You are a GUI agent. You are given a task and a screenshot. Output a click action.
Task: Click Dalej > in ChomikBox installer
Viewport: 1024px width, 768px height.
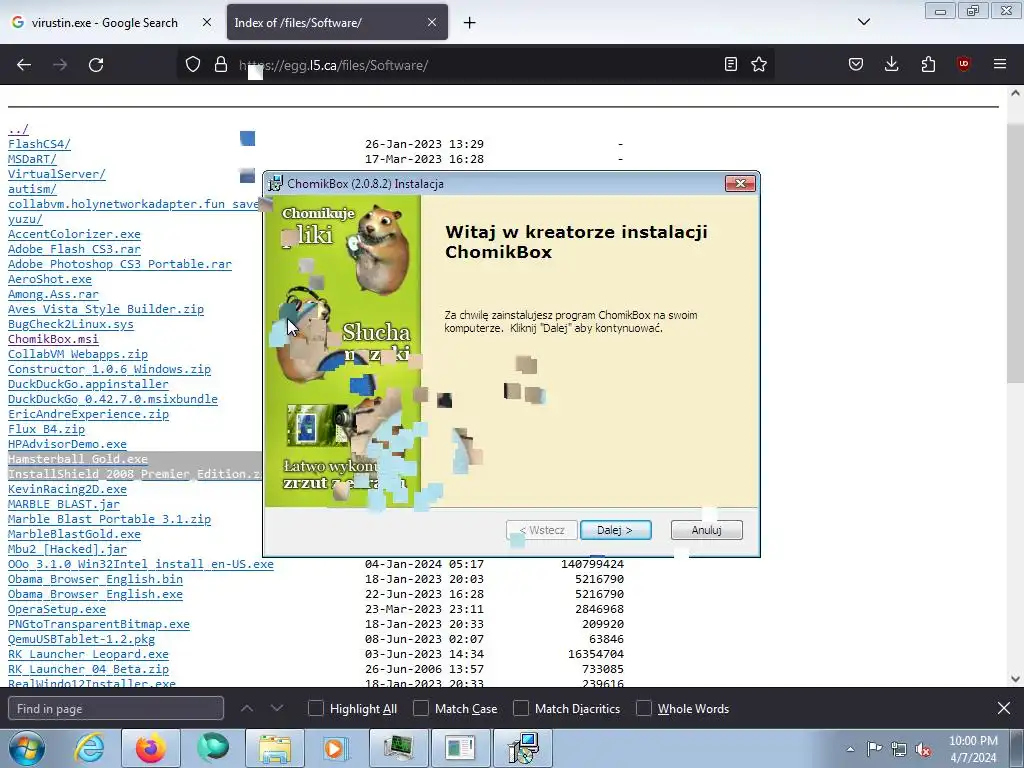pos(615,530)
